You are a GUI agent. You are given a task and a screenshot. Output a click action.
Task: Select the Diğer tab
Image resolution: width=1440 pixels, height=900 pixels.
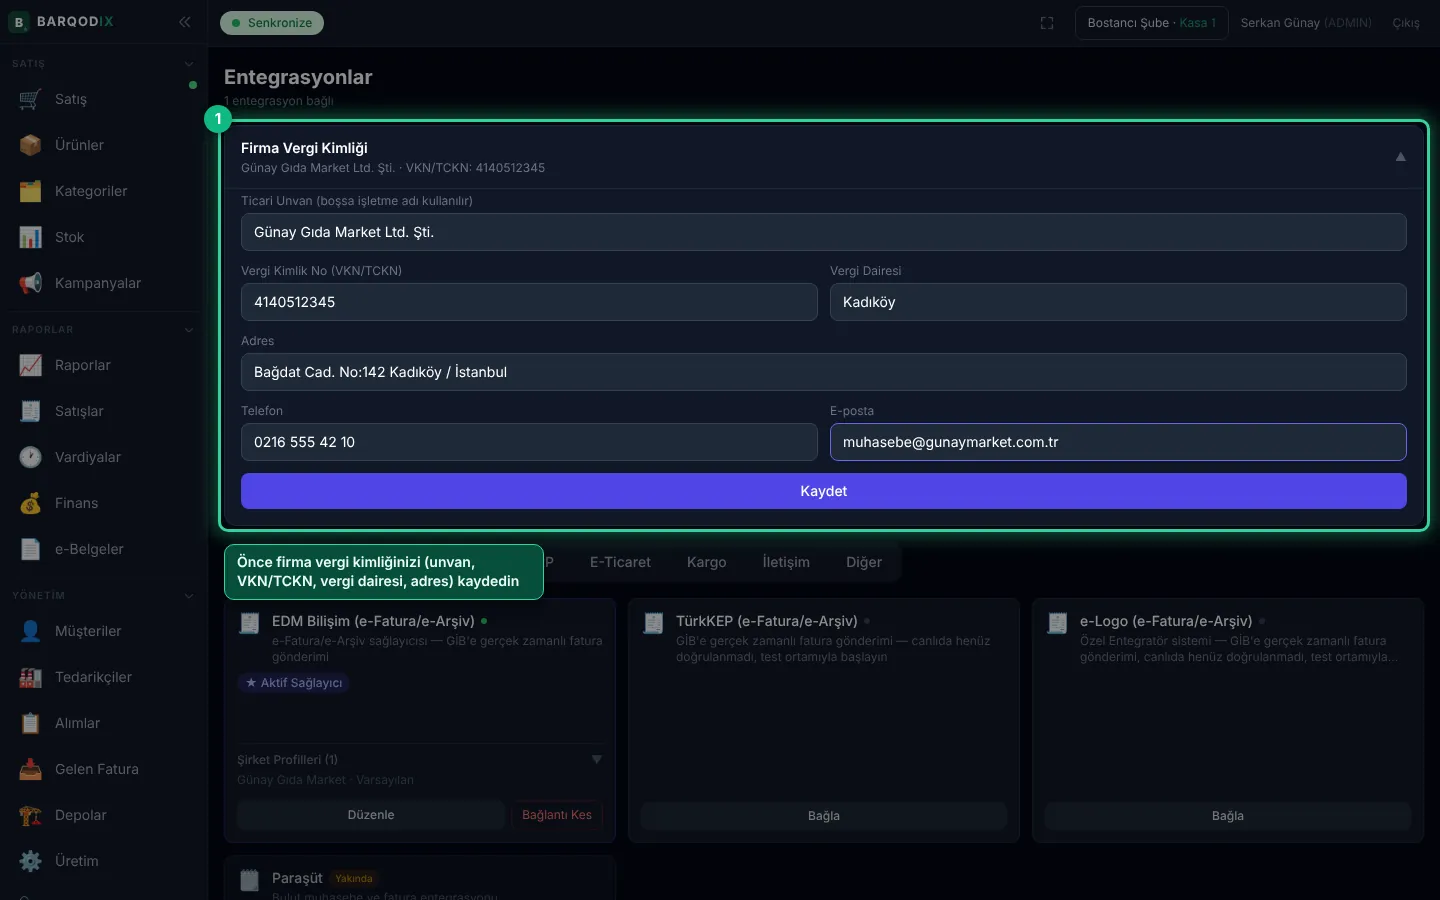[864, 562]
